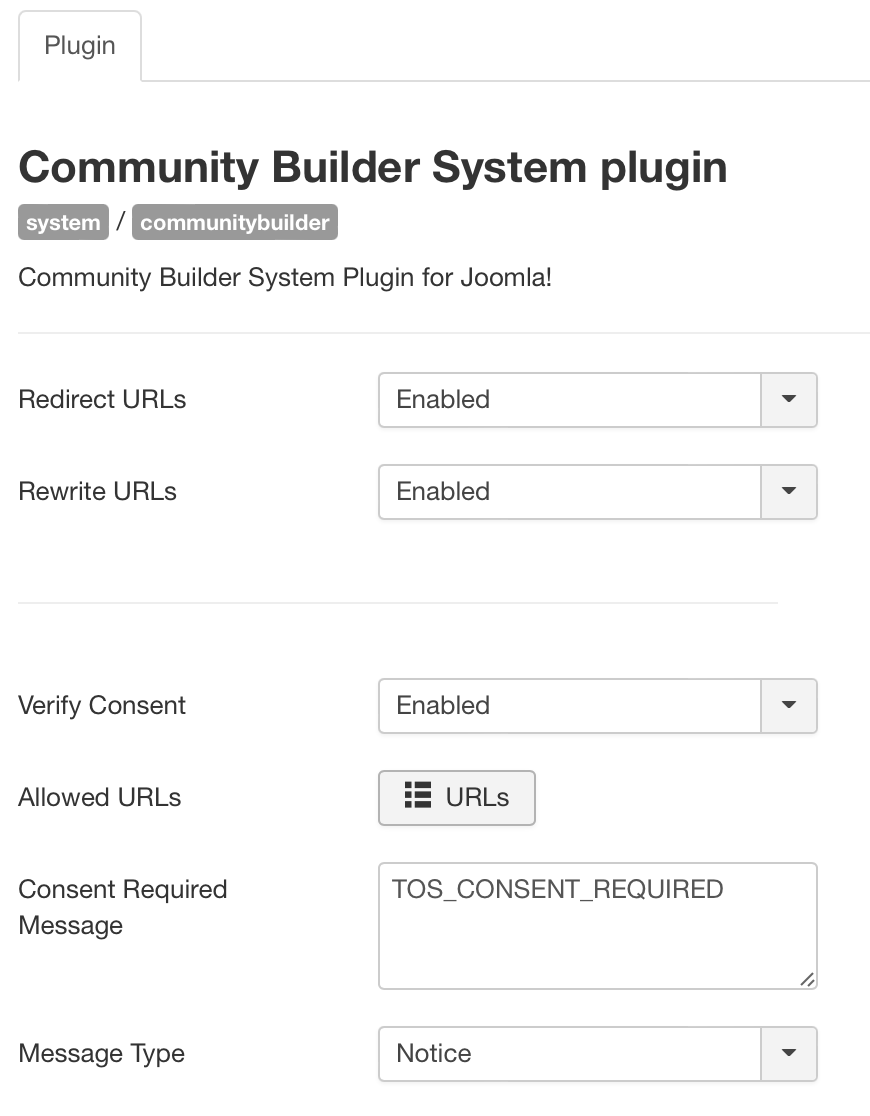
Task: Click the Message Type field label
Action: click(x=102, y=1053)
